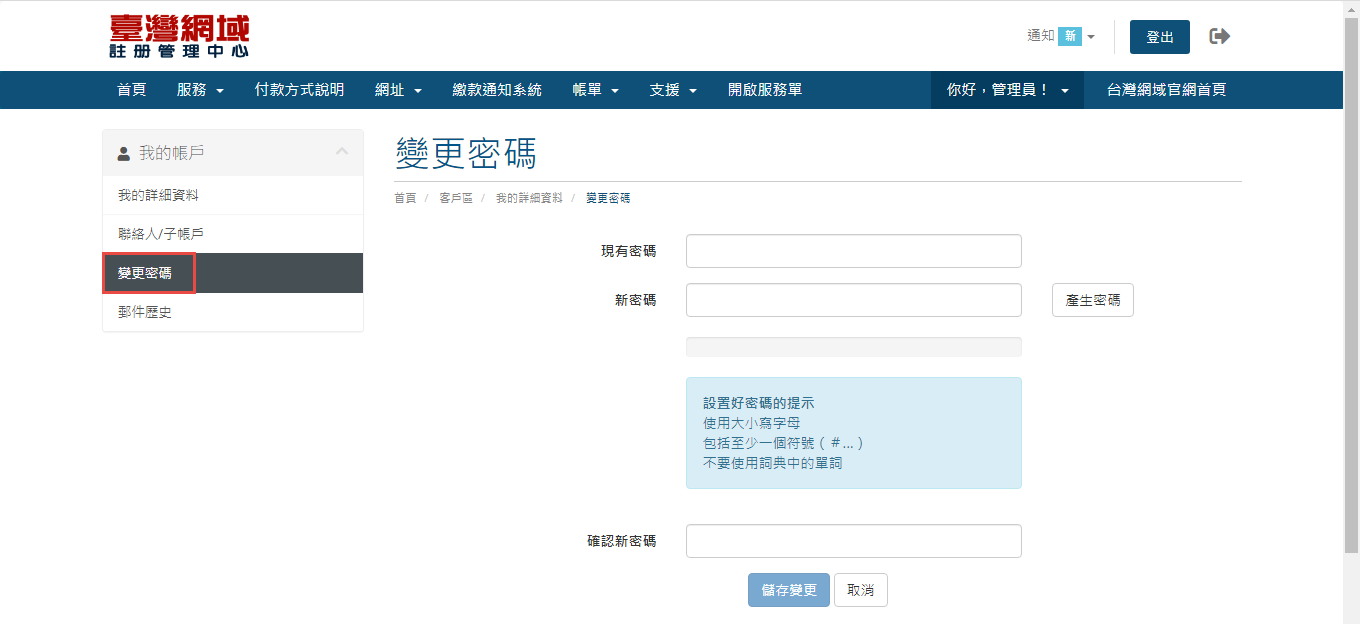Open the 你好，管理員！ account menu
Image resolution: width=1360 pixels, height=624 pixels.
1007,90
